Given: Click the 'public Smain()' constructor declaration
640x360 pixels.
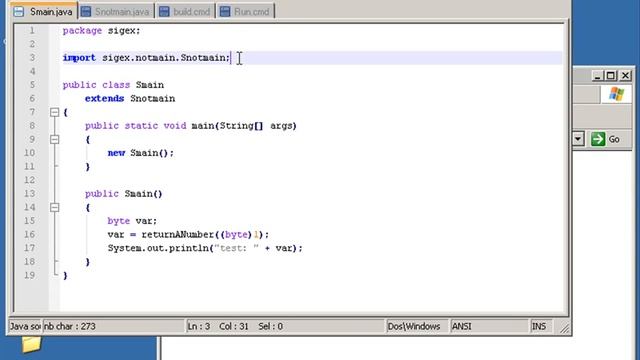Looking at the screenshot, I should point(124,194).
